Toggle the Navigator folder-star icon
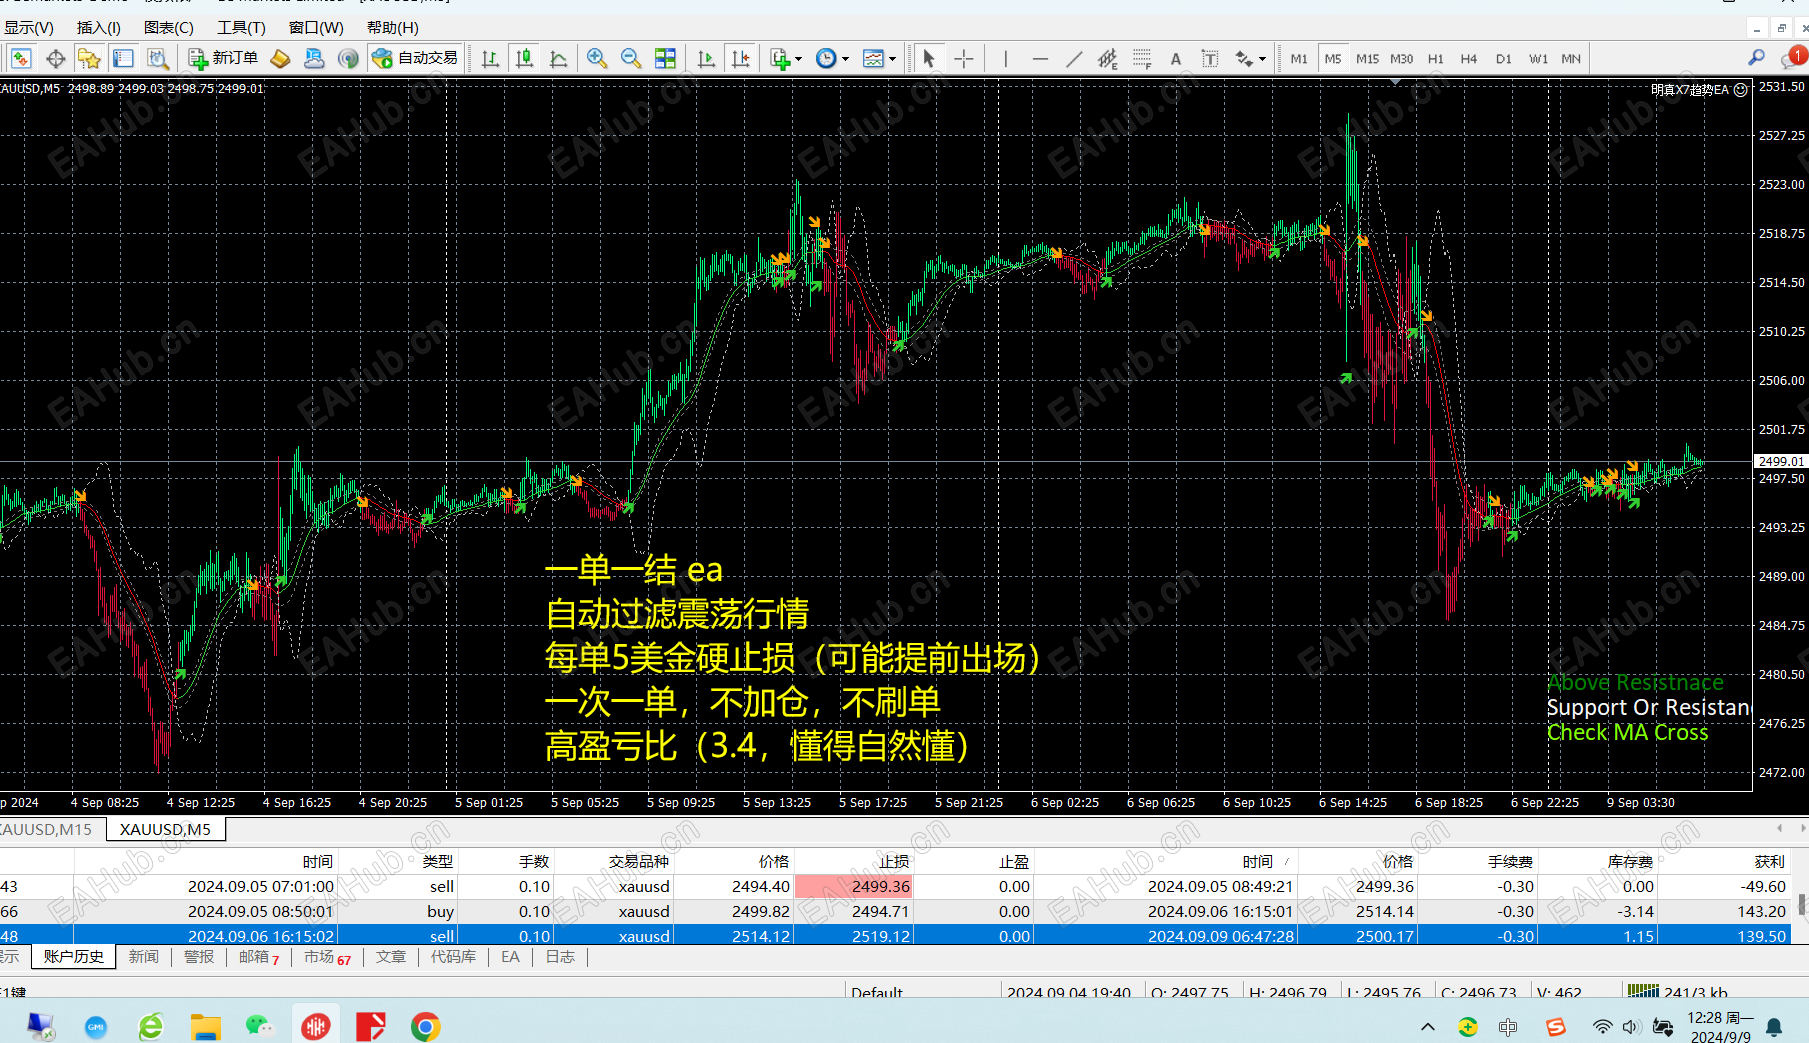The image size is (1809, 1043). 89,59
